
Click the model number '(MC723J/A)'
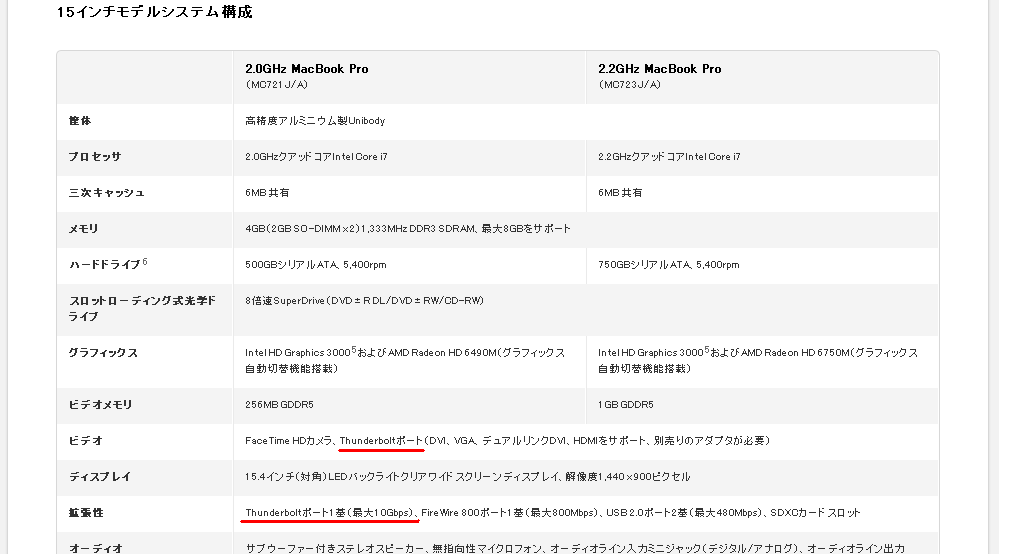pos(630,84)
